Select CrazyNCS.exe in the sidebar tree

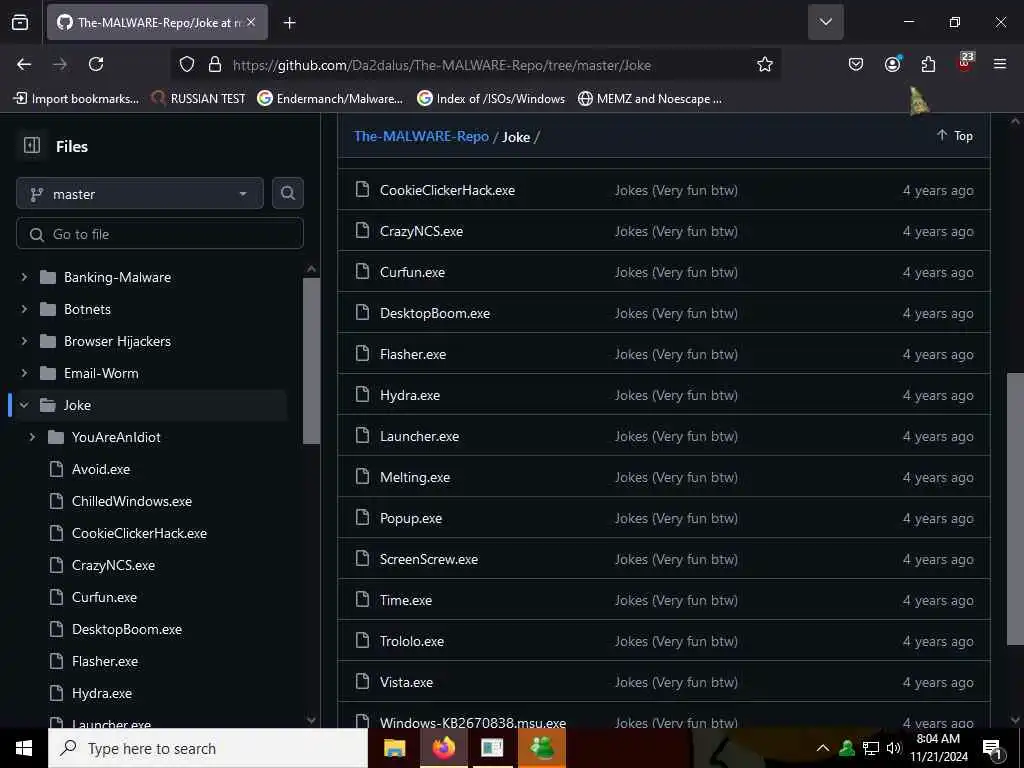(113, 565)
